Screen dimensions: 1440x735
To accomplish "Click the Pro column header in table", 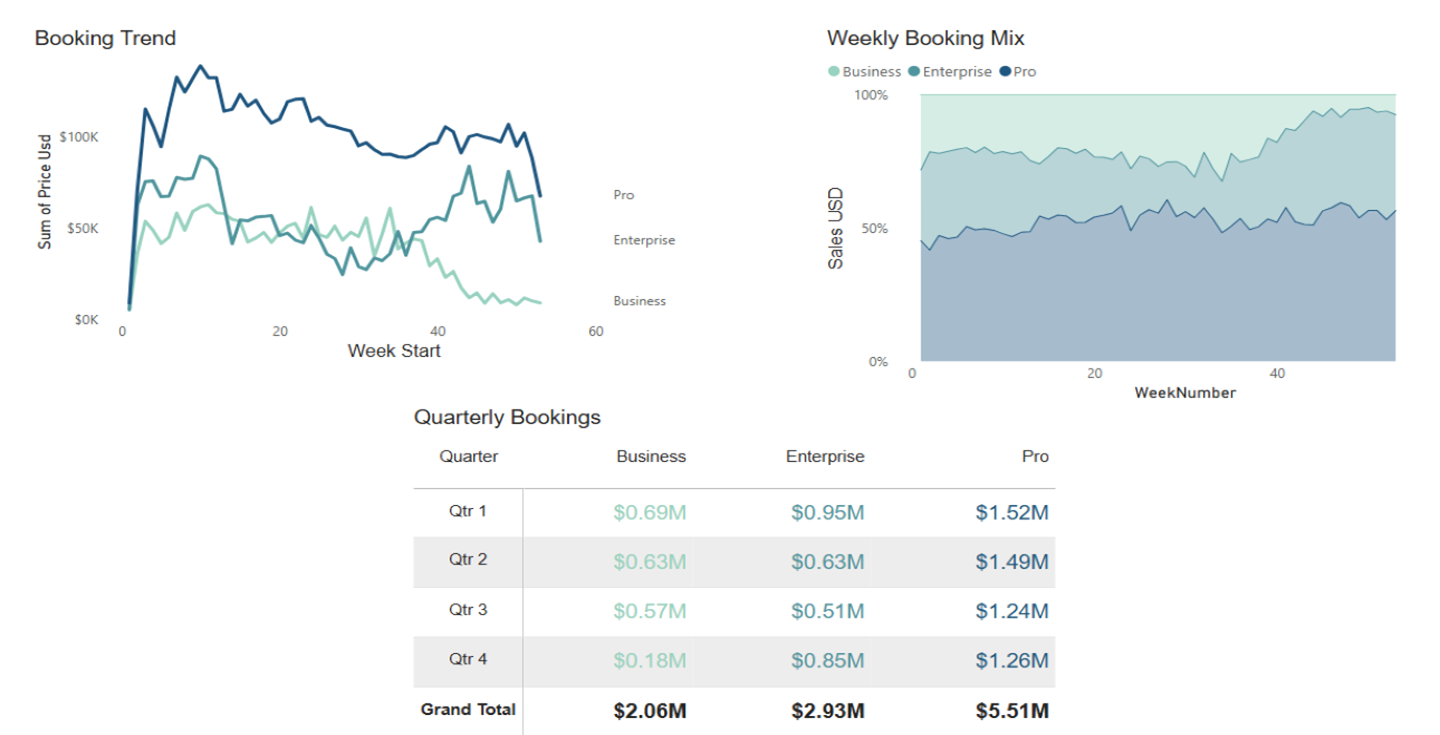I will (1035, 457).
